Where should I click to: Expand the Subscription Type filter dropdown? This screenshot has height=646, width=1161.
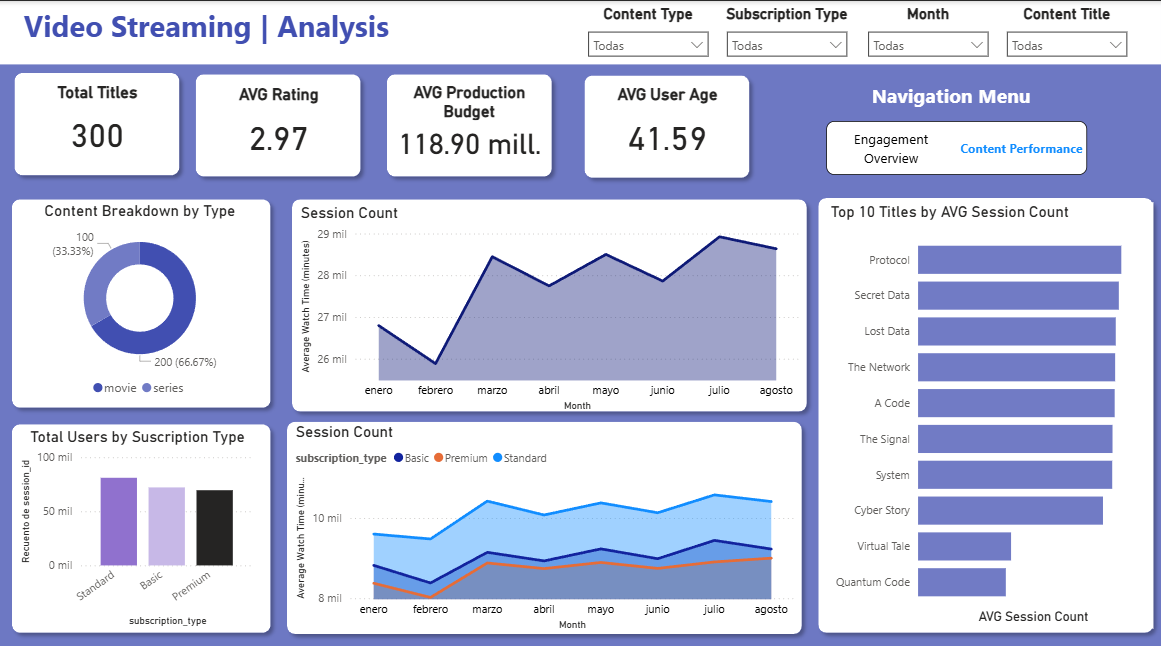[786, 44]
